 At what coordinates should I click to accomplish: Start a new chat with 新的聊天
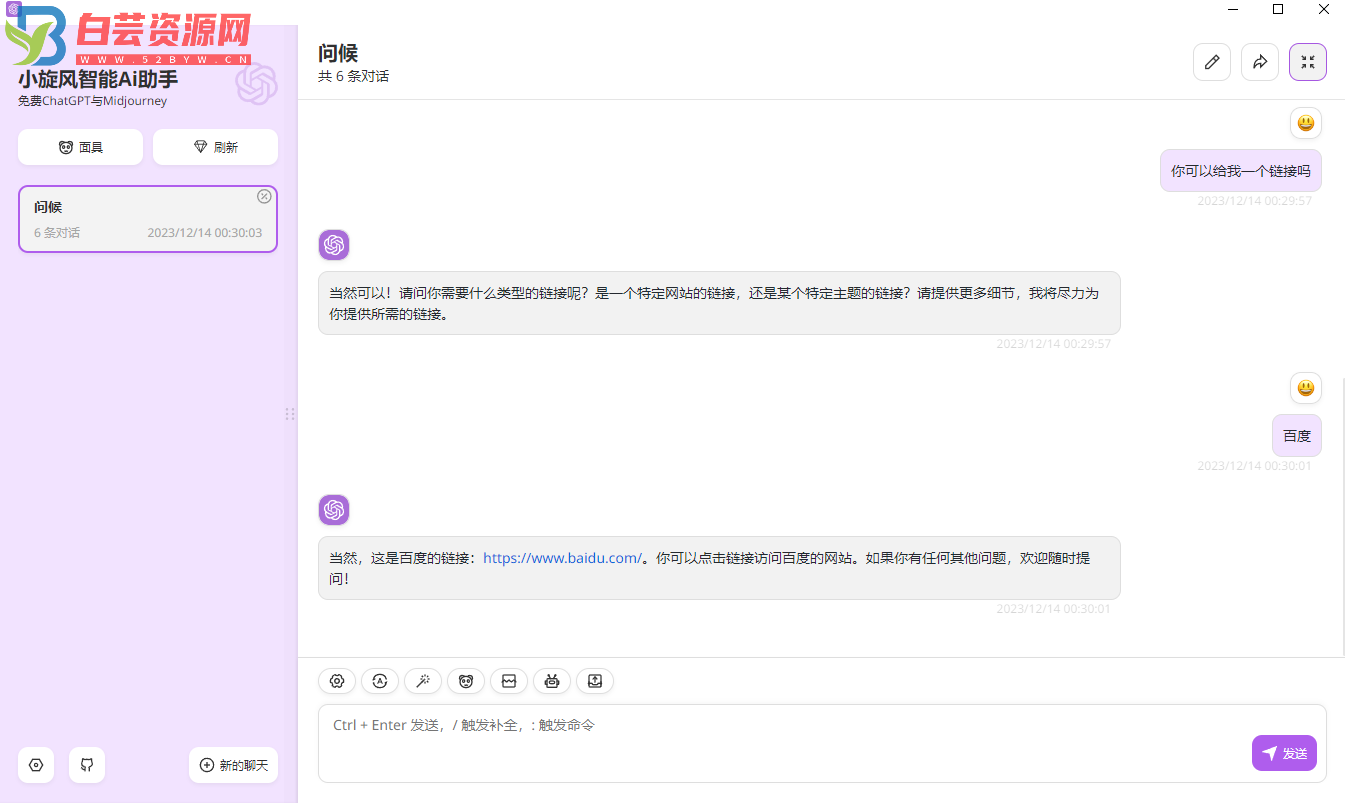pyautogui.click(x=233, y=765)
